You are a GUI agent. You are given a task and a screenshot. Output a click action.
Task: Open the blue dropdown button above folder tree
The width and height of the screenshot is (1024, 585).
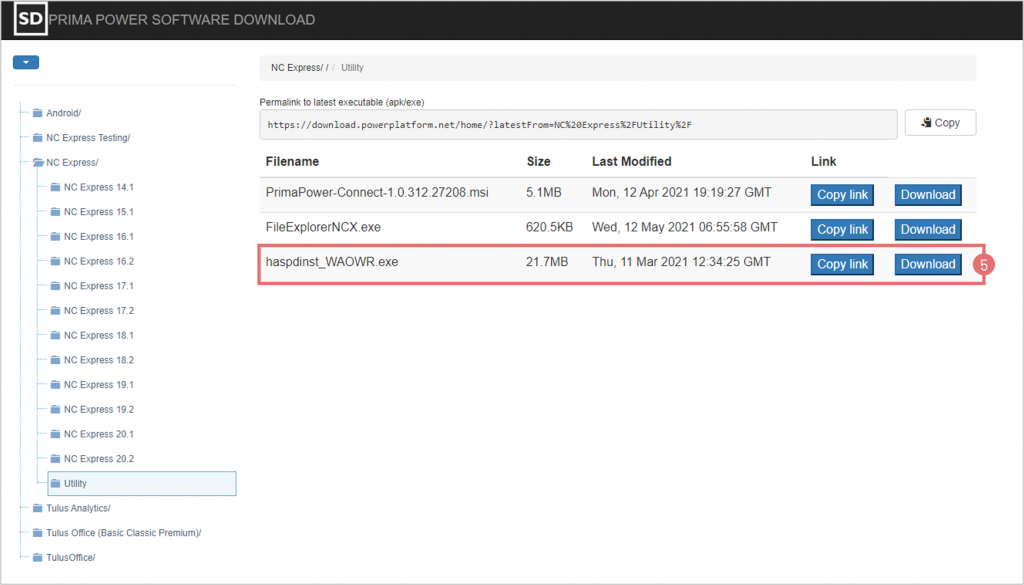pyautogui.click(x=26, y=62)
